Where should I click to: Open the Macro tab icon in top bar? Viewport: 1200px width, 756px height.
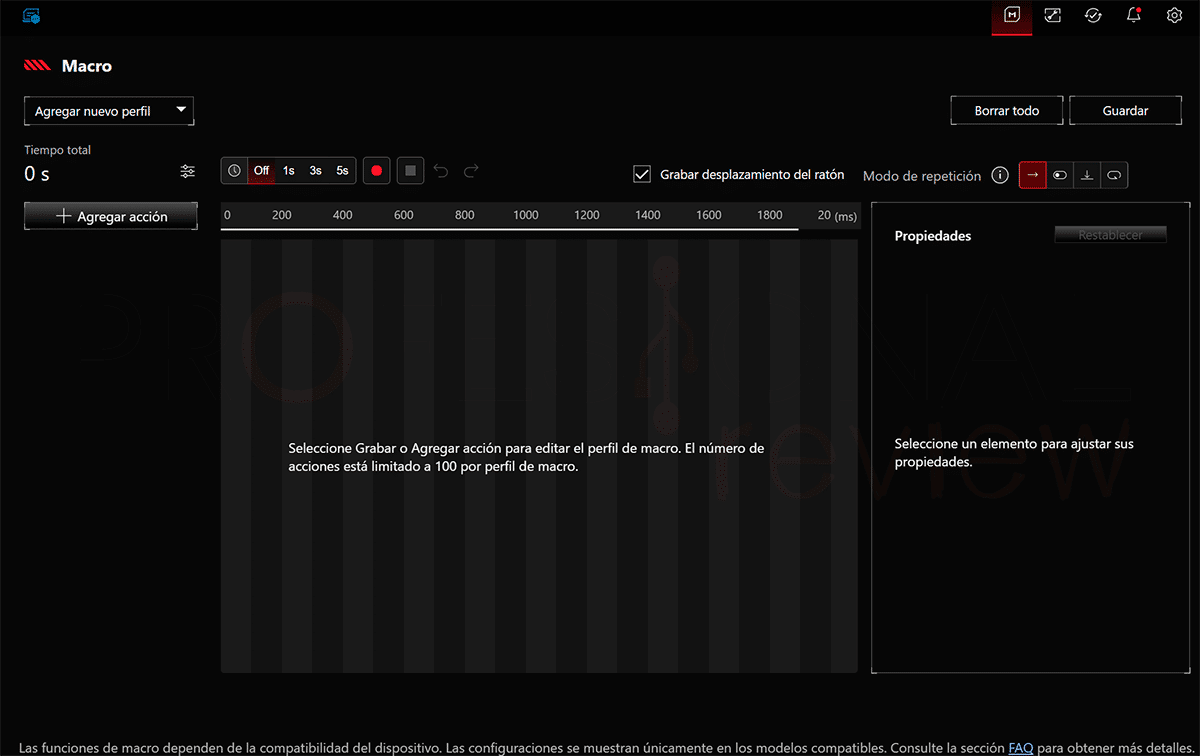click(1012, 15)
